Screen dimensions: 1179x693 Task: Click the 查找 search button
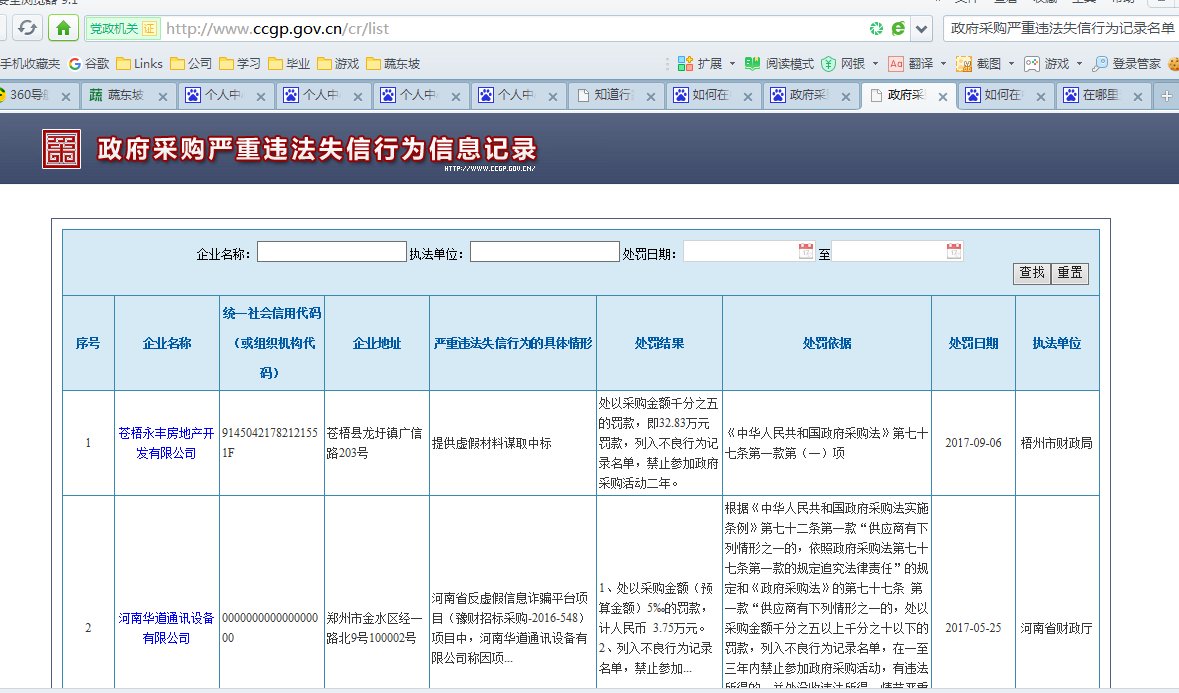coord(1032,273)
